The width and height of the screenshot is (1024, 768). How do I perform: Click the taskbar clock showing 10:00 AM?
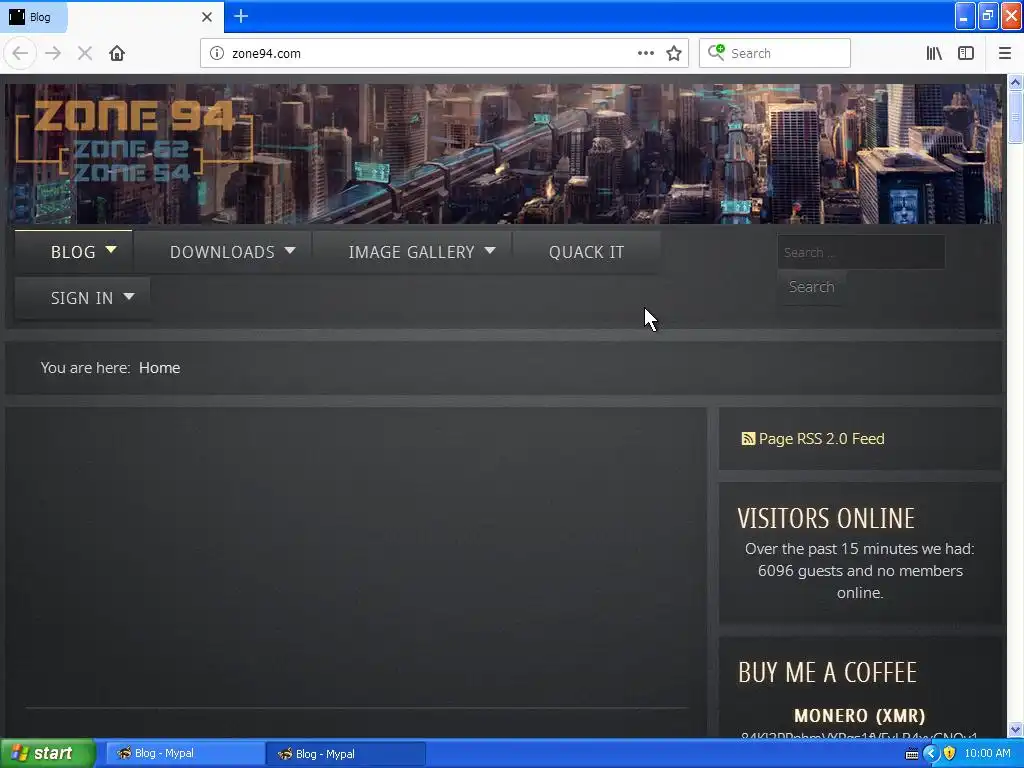pos(987,754)
